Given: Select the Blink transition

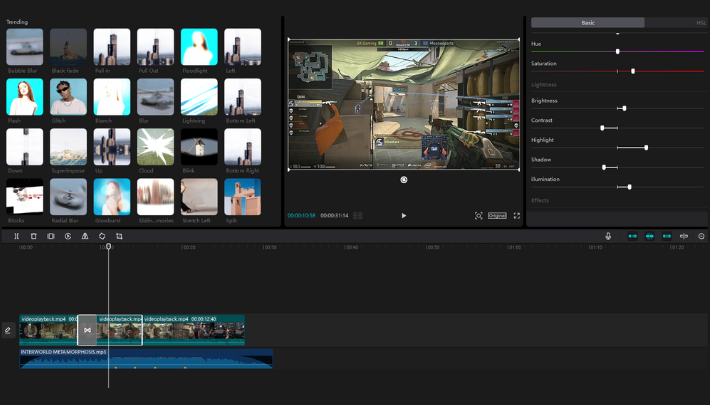Looking at the screenshot, I should pos(199,147).
